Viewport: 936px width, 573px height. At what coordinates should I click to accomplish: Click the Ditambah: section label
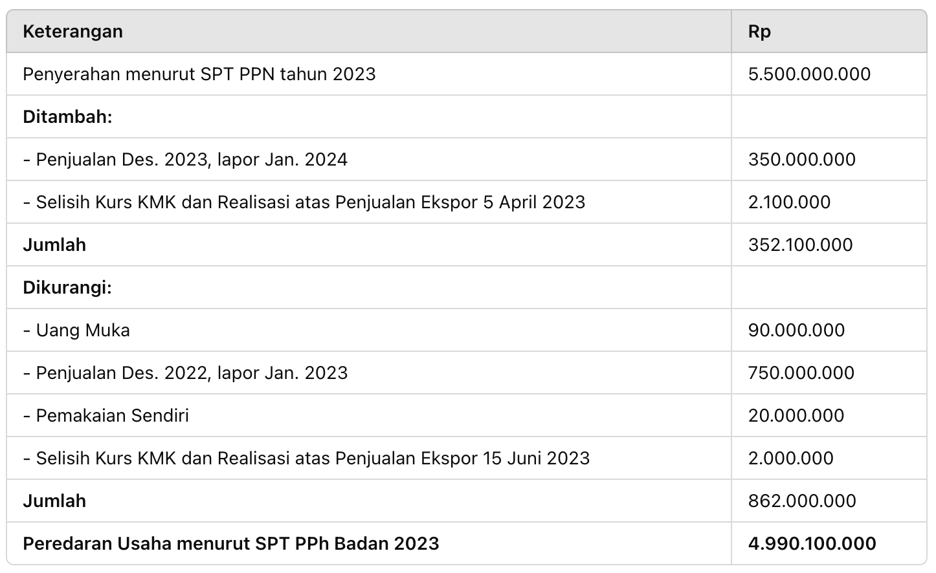coord(67,116)
